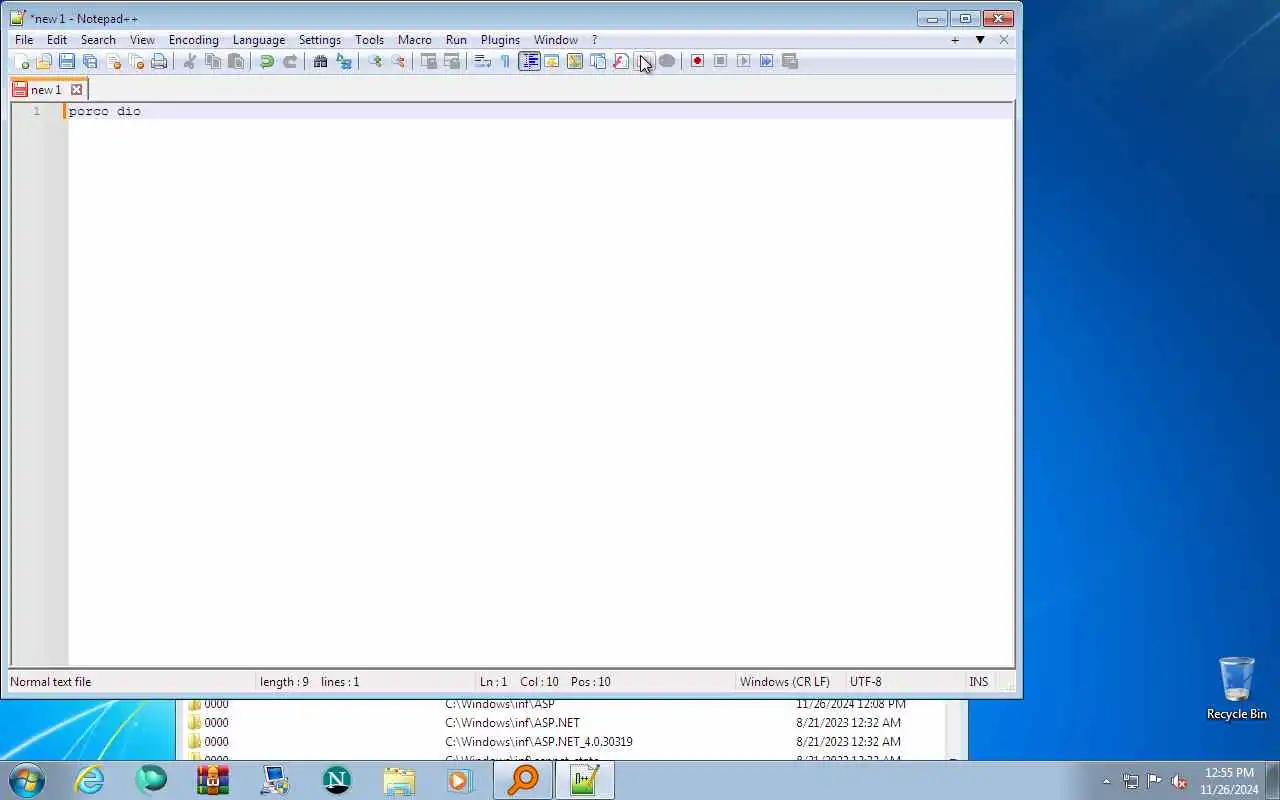Open the Replace toolbar icon
The image size is (1280, 800).
point(344,61)
